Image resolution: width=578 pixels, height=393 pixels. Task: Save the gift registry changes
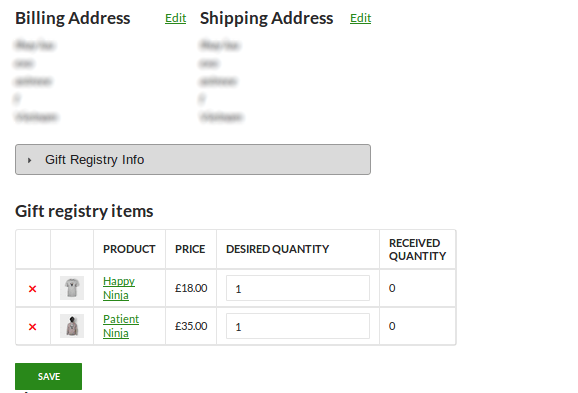click(x=49, y=376)
